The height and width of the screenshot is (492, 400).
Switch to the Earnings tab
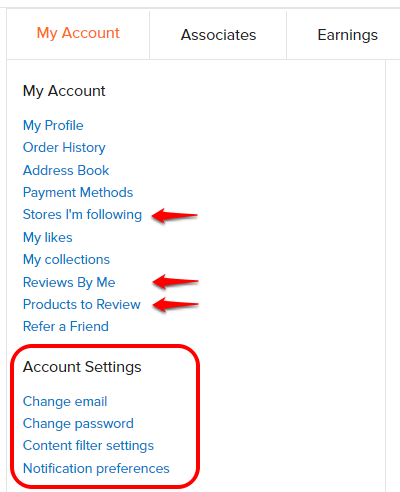pyautogui.click(x=347, y=35)
